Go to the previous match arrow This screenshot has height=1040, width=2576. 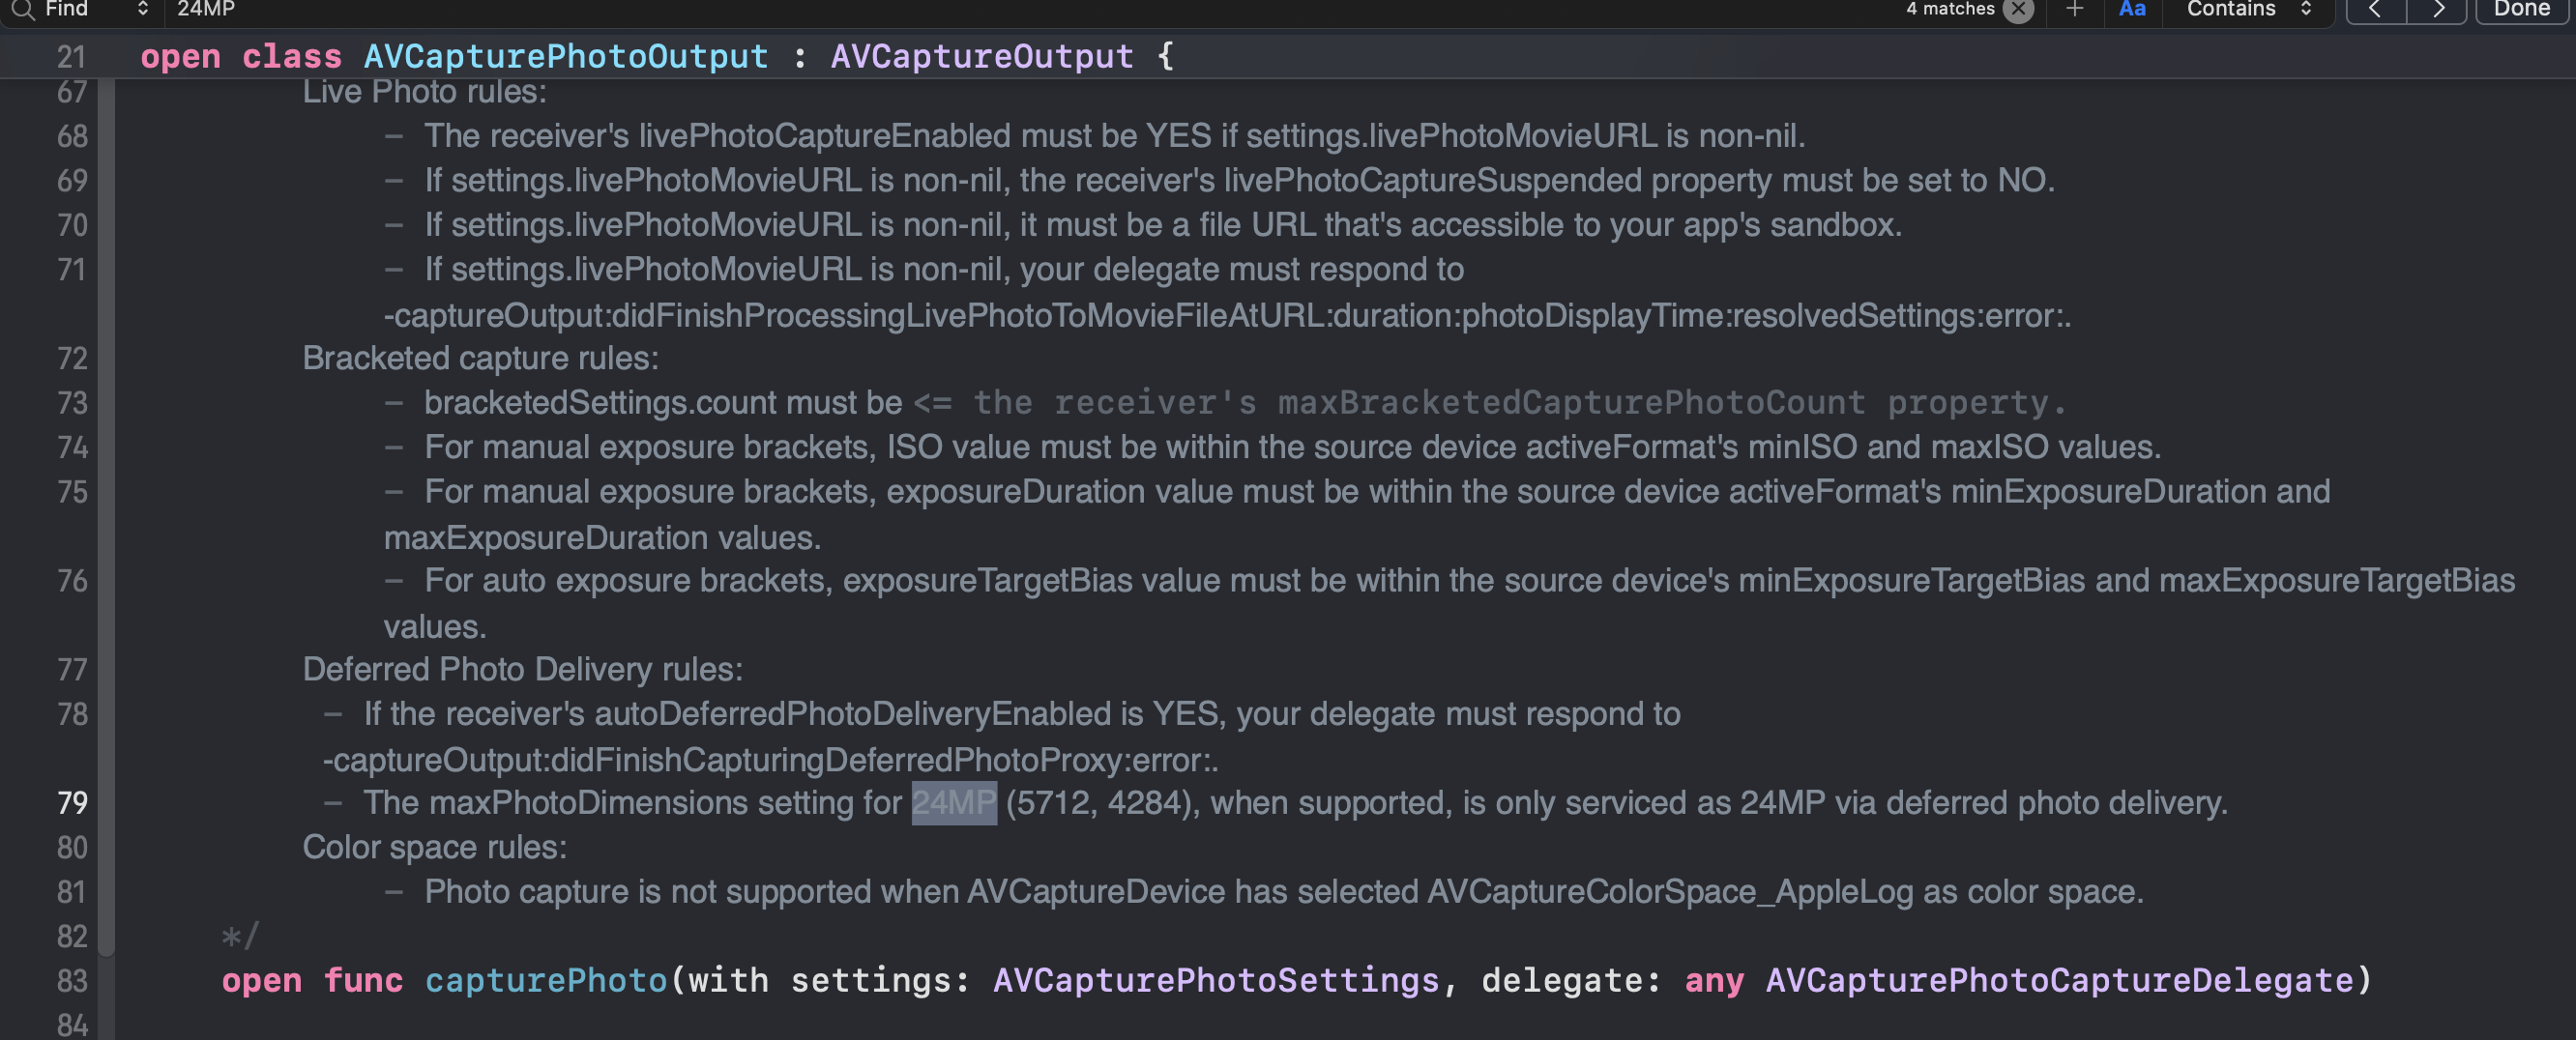pos(2376,10)
